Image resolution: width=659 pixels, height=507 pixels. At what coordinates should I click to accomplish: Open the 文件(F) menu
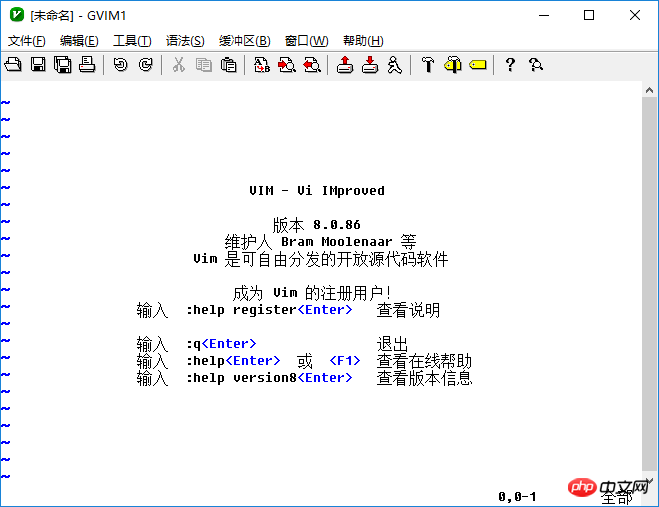click(x=26, y=41)
